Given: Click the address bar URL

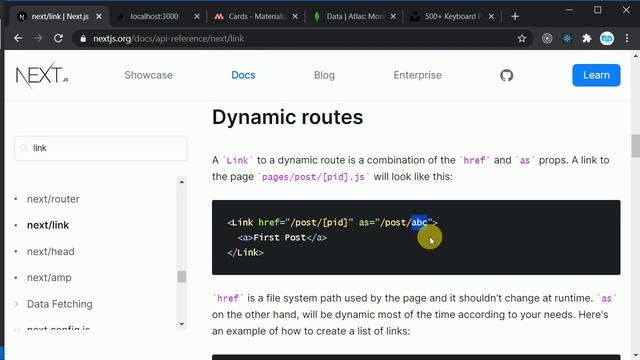Looking at the screenshot, I should click(x=168, y=38).
